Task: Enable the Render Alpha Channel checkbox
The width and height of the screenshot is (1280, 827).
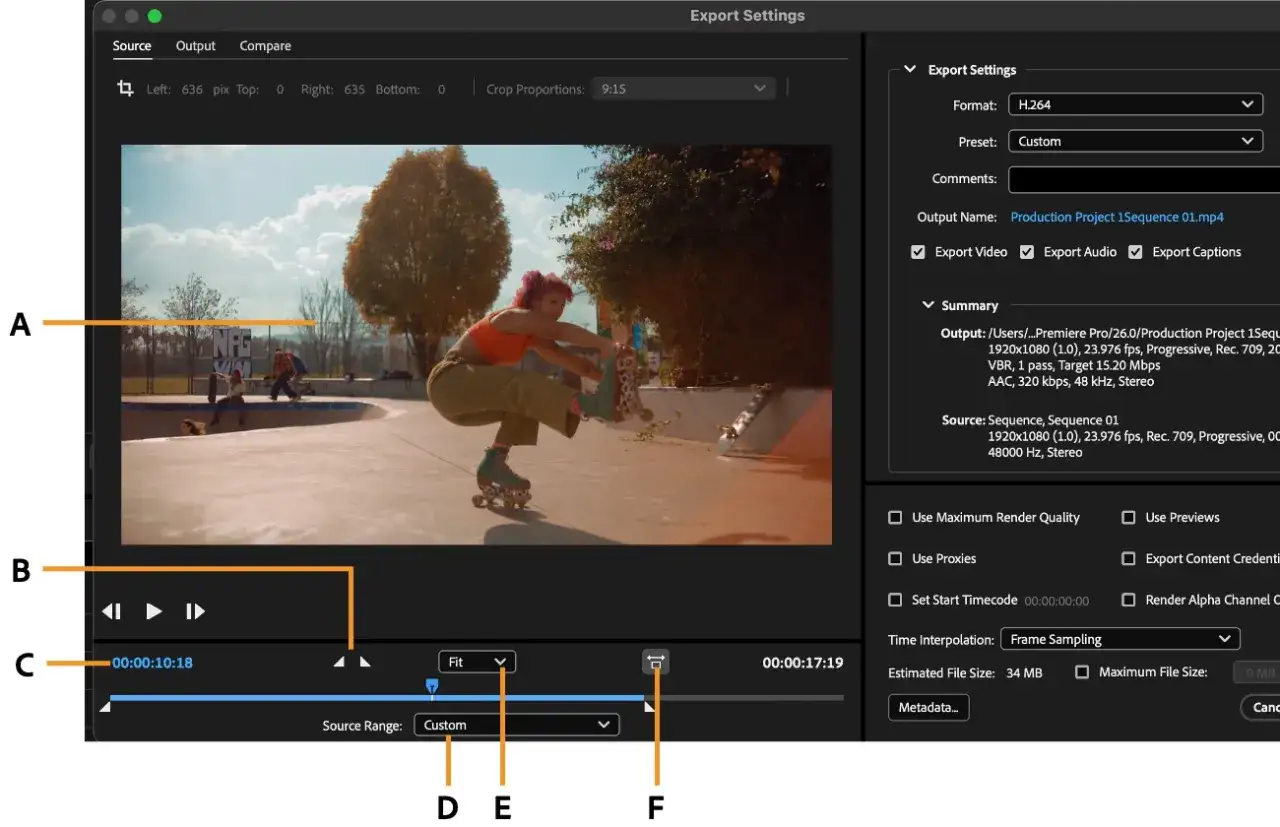Action: point(1128,600)
